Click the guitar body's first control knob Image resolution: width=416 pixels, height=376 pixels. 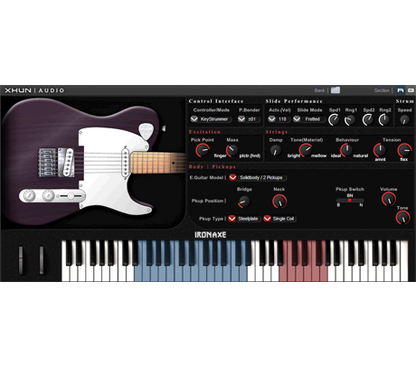pos(29,195)
